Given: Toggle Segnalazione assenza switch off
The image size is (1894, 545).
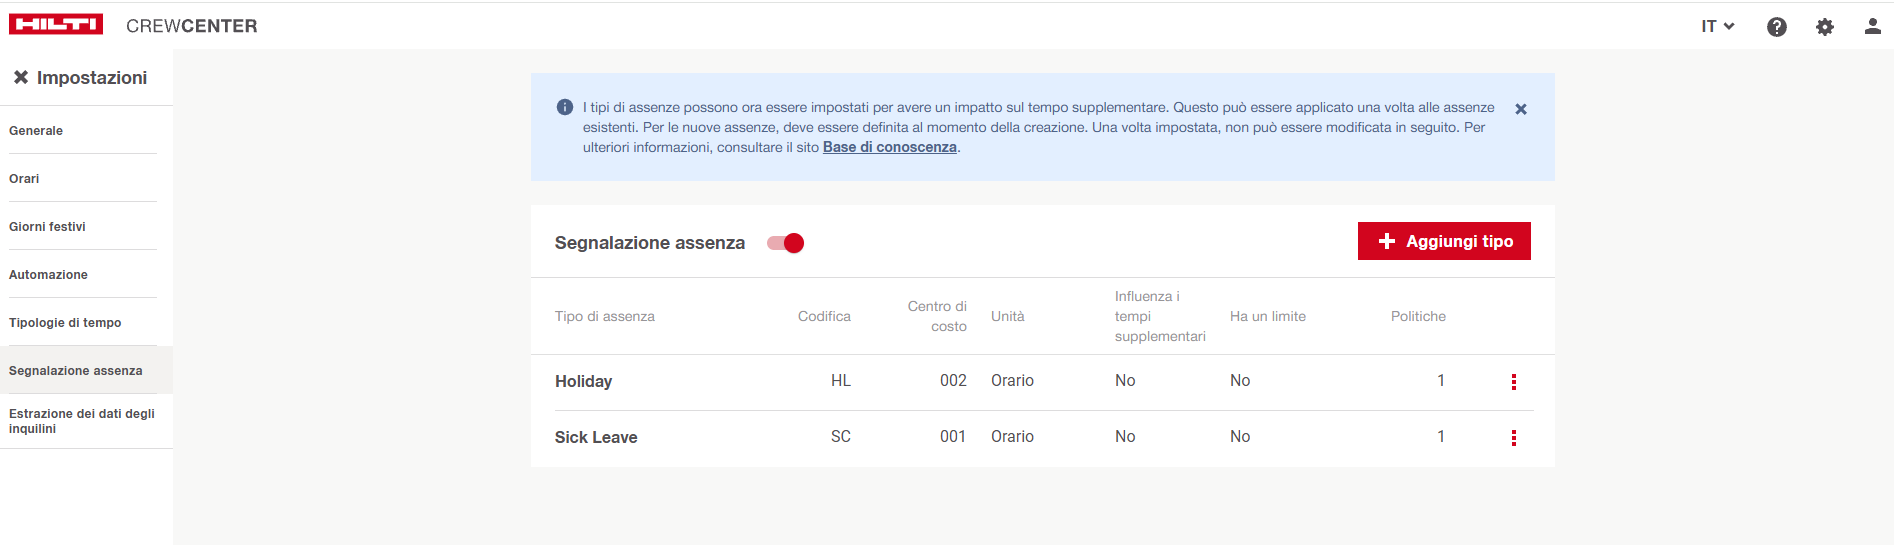Looking at the screenshot, I should click(786, 243).
